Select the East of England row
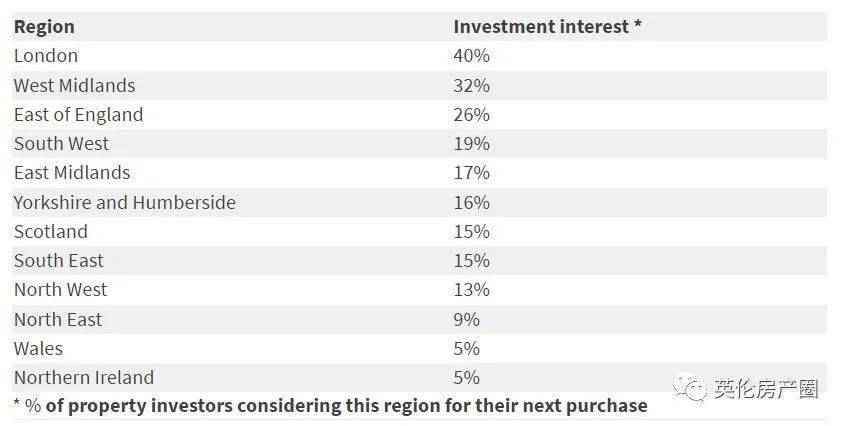This screenshot has width=846, height=426. point(78,115)
